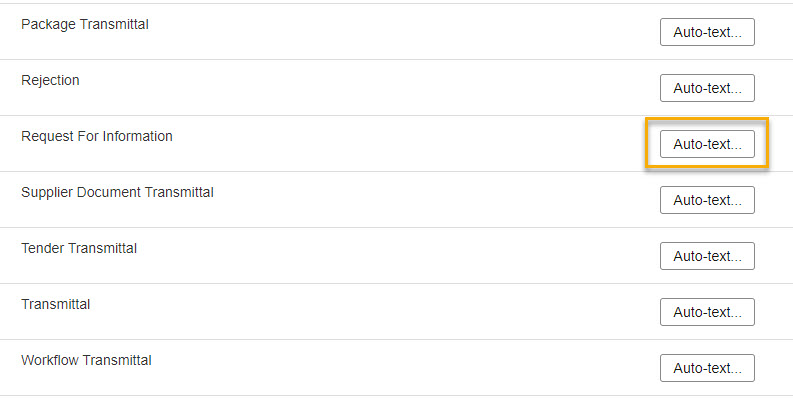
Task: Select the plain Transmittal label
Action: coord(56,304)
